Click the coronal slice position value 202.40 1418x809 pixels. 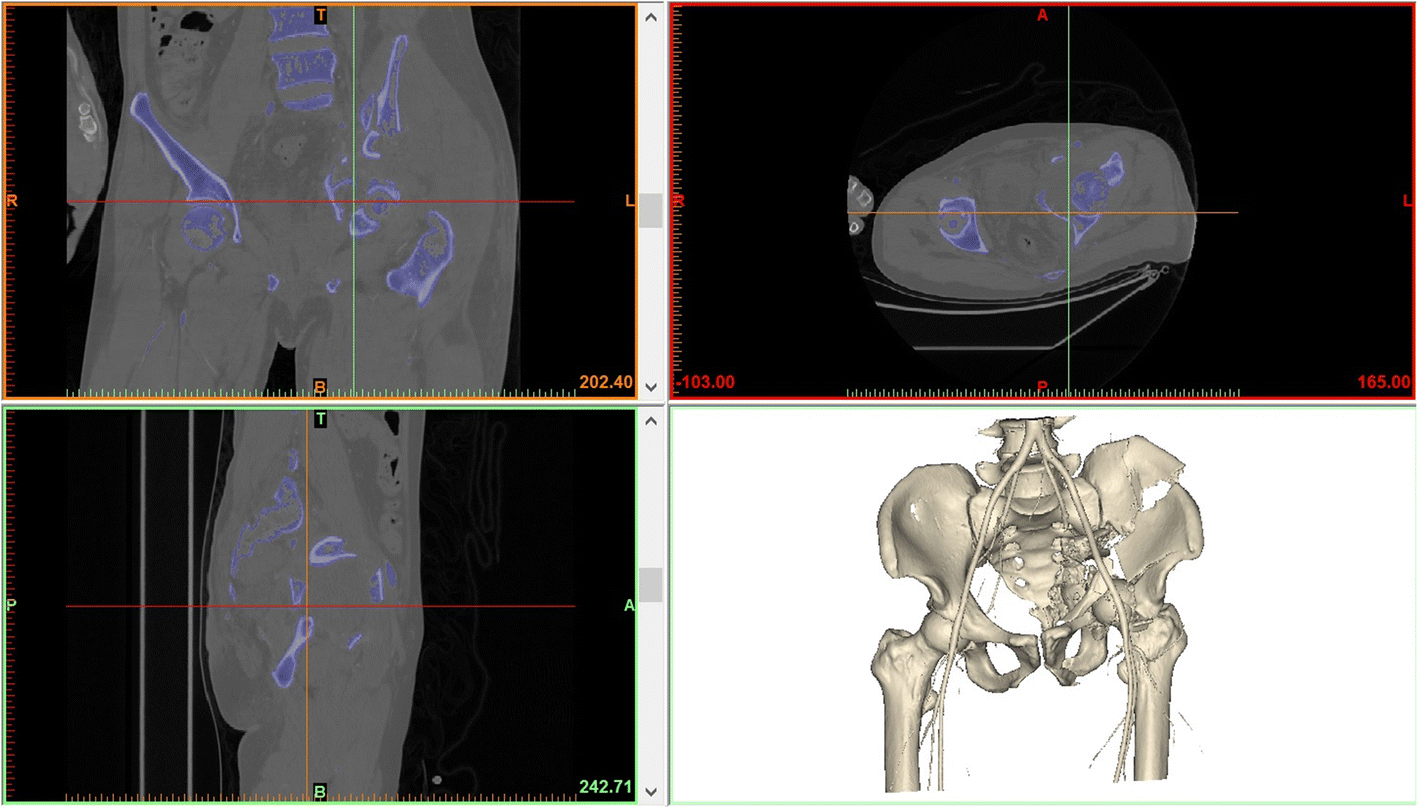click(x=605, y=381)
